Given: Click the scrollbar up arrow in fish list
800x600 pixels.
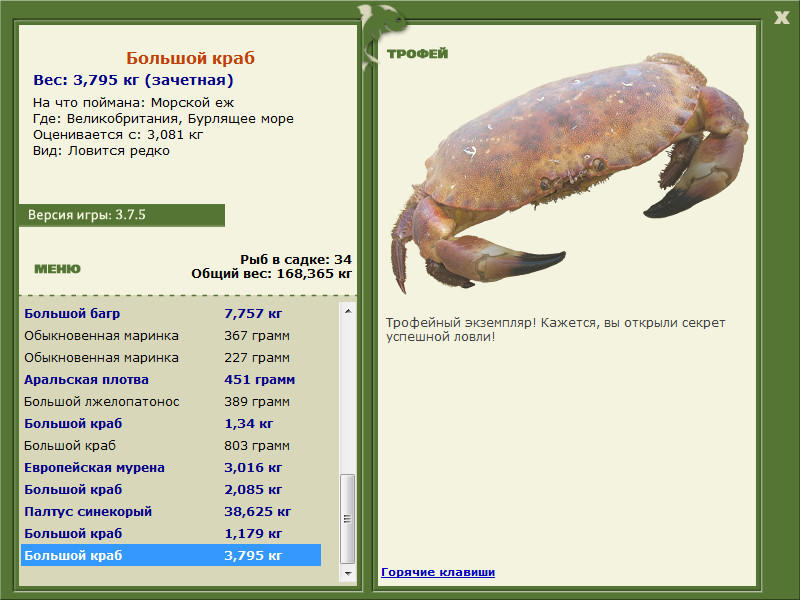Looking at the screenshot, I should click(x=348, y=311).
